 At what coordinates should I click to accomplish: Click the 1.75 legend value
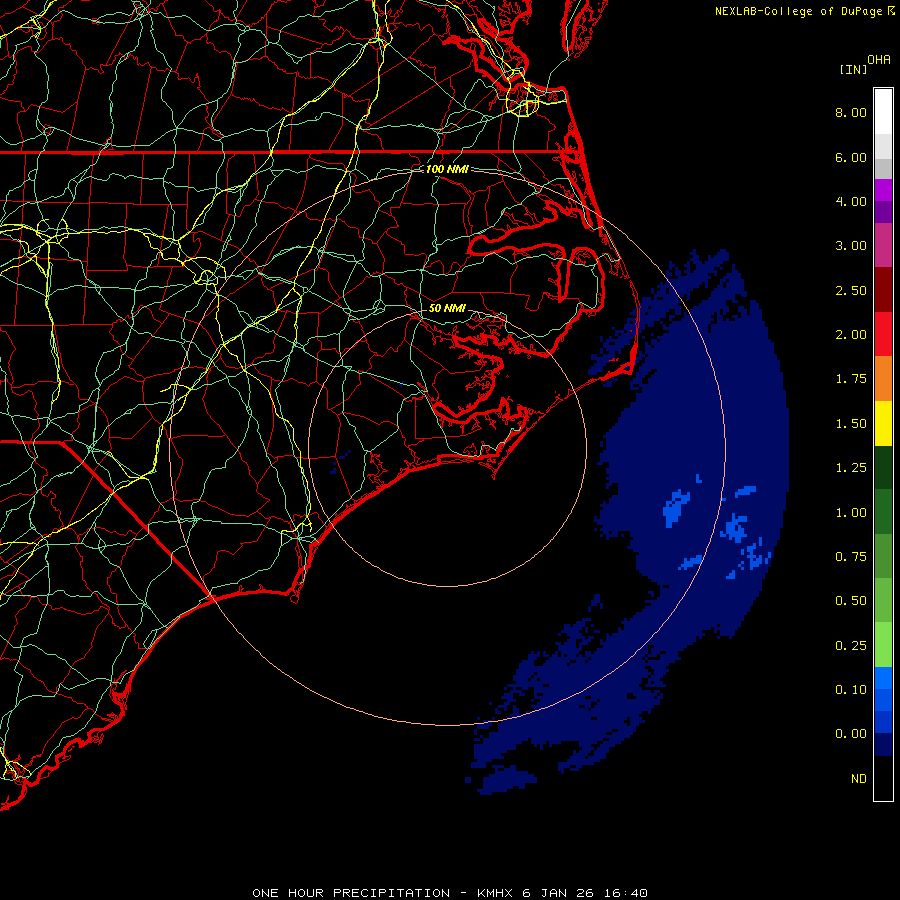(x=851, y=379)
